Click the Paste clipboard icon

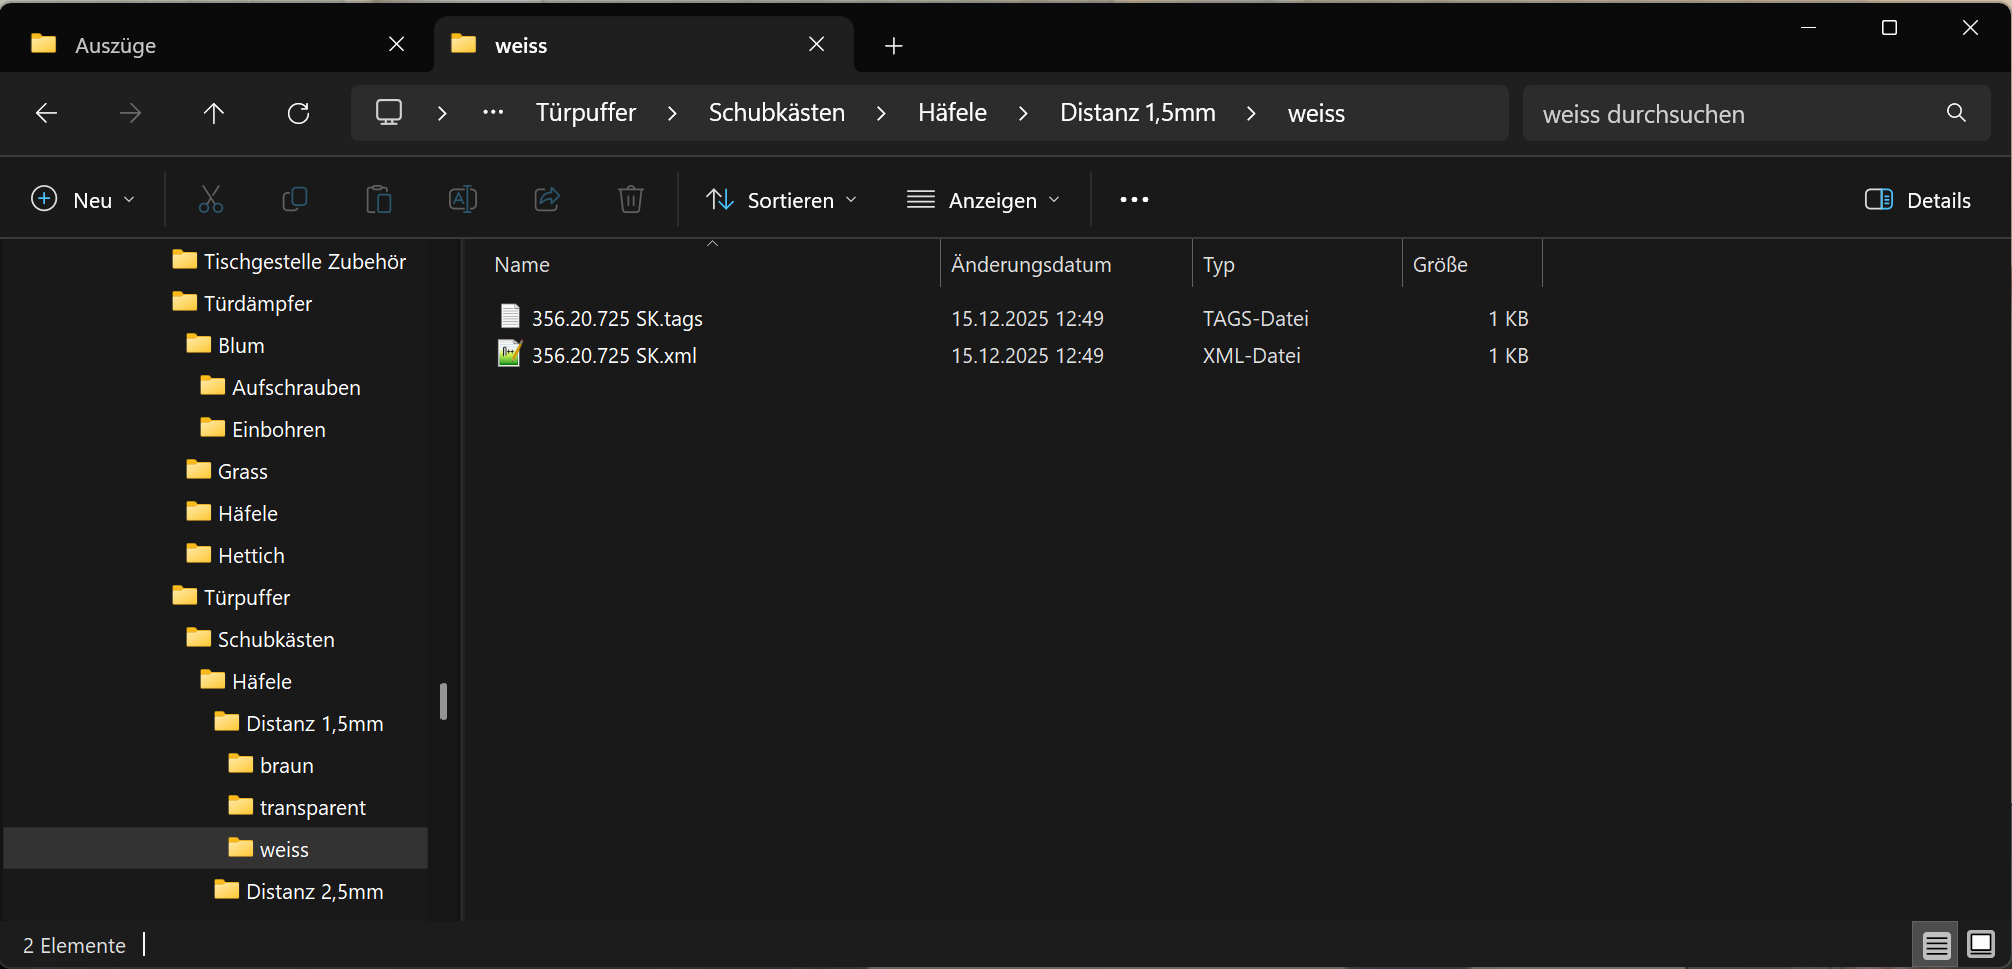[379, 200]
